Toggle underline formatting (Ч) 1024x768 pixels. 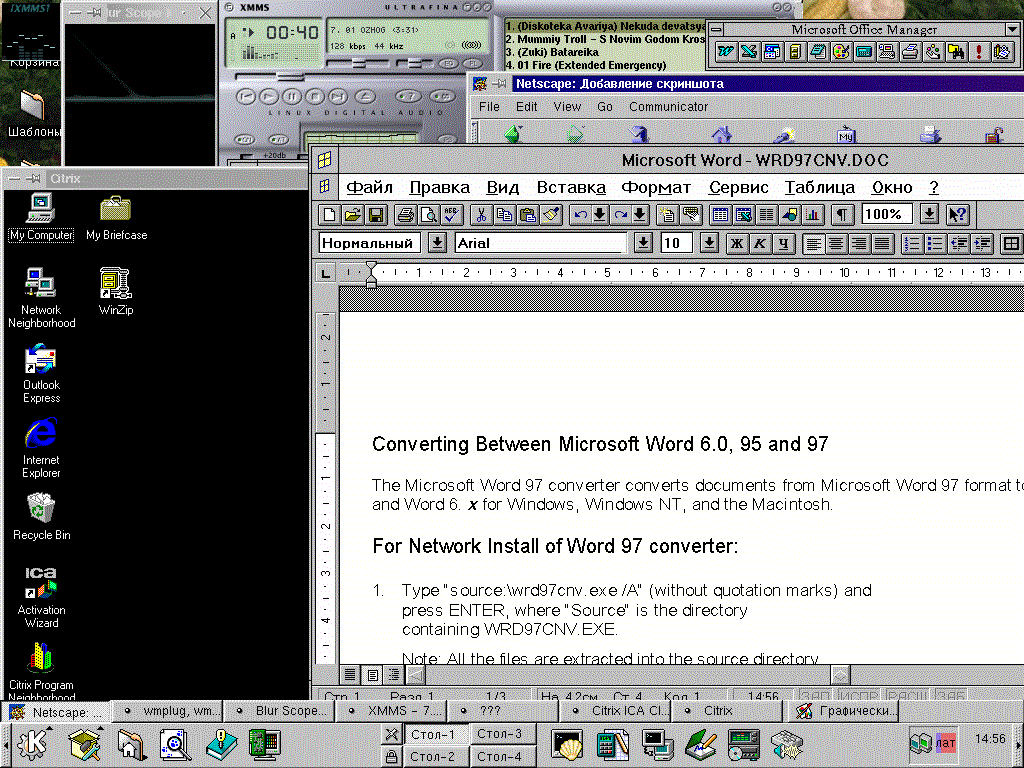(784, 244)
